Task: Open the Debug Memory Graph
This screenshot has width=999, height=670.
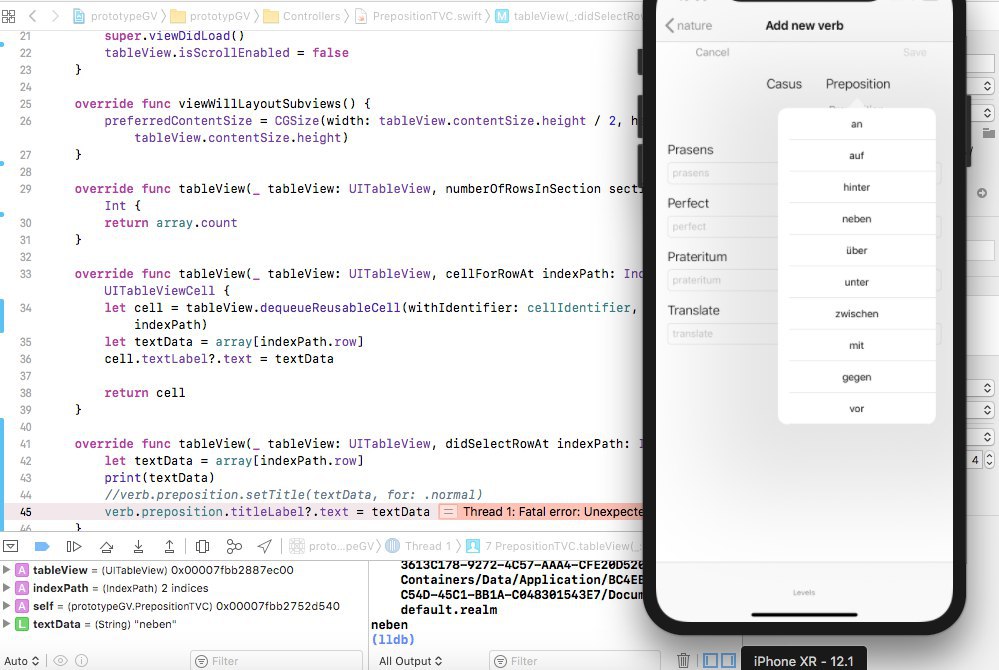Action: click(234, 546)
